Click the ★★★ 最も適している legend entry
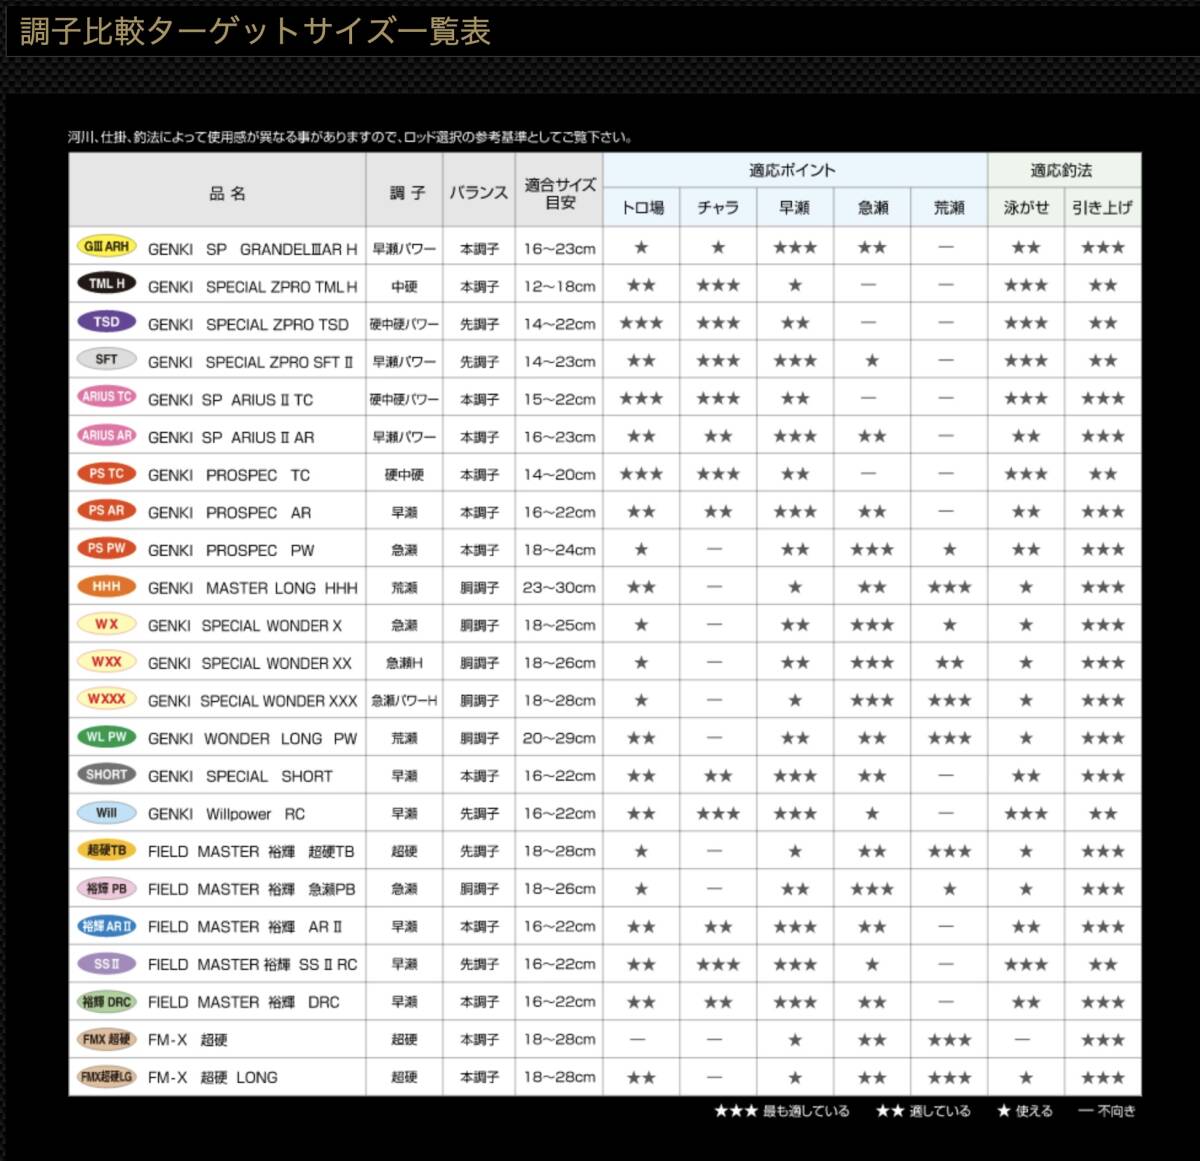Screen dimensions: 1200x1161 781,1111
